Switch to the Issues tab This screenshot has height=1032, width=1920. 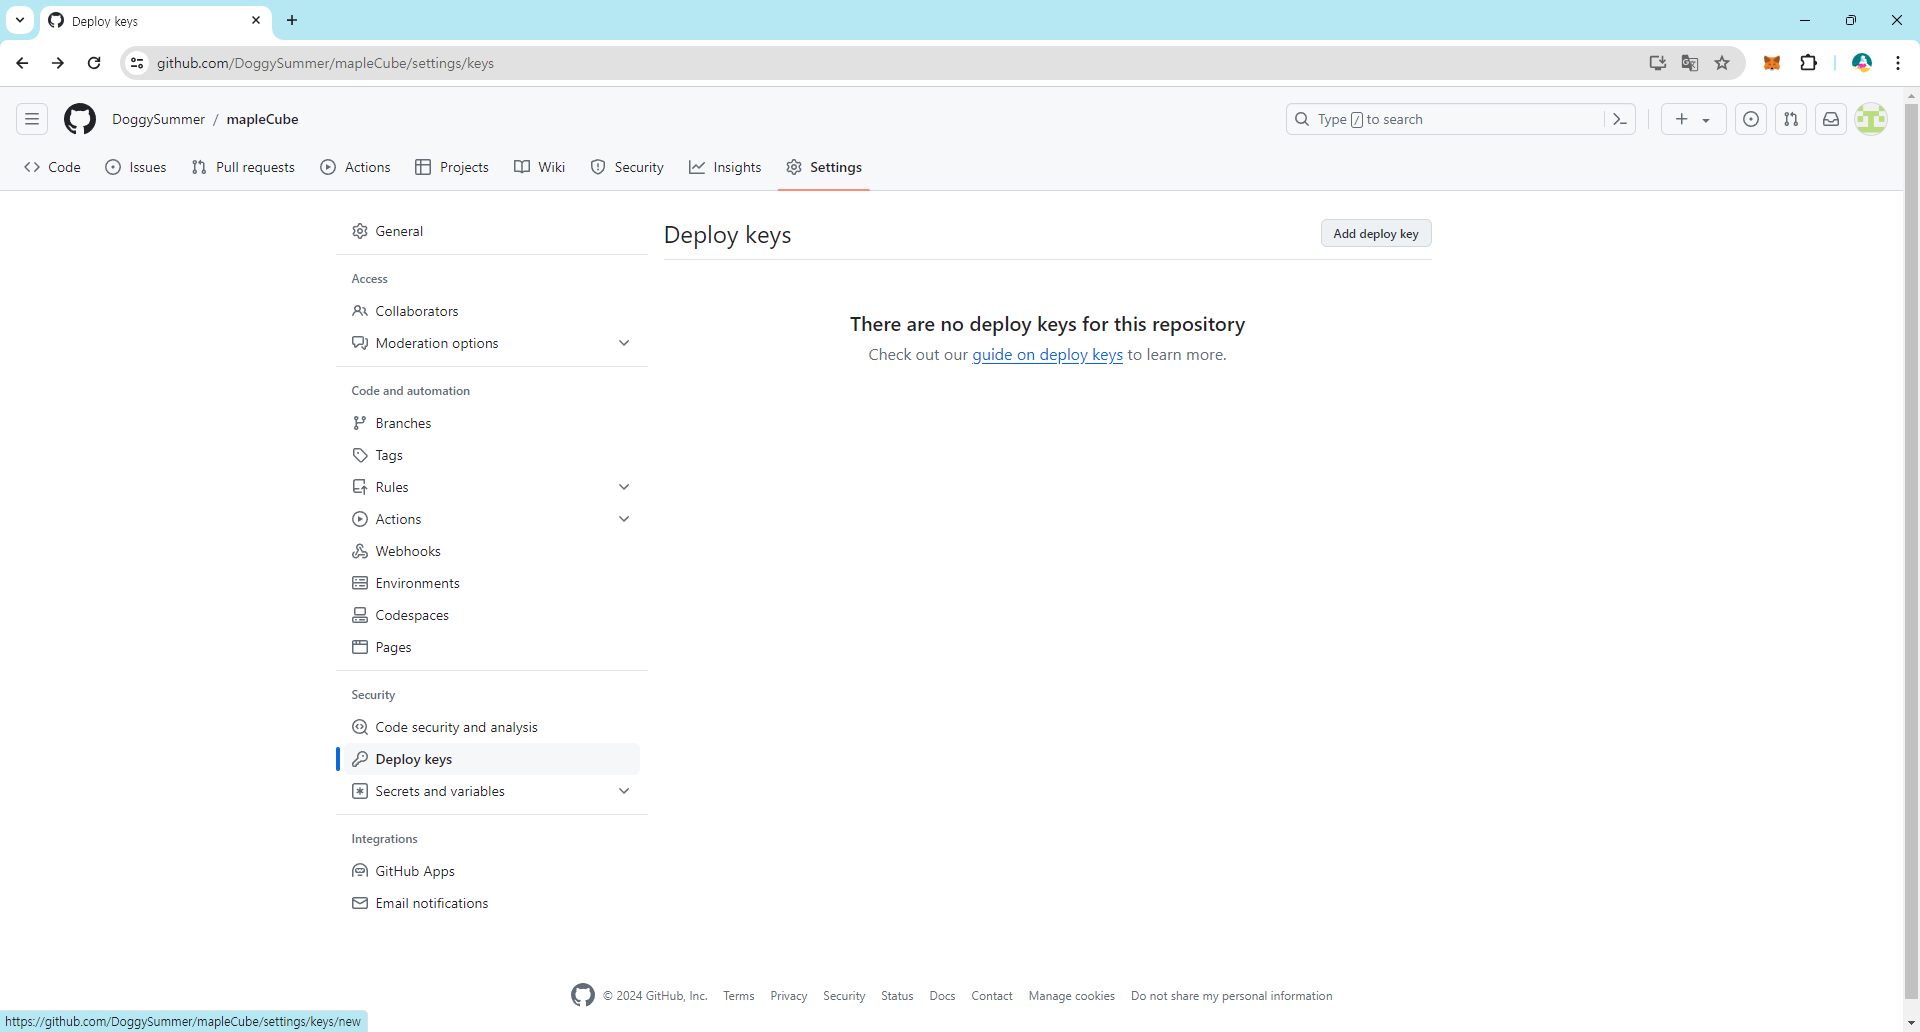click(x=136, y=167)
